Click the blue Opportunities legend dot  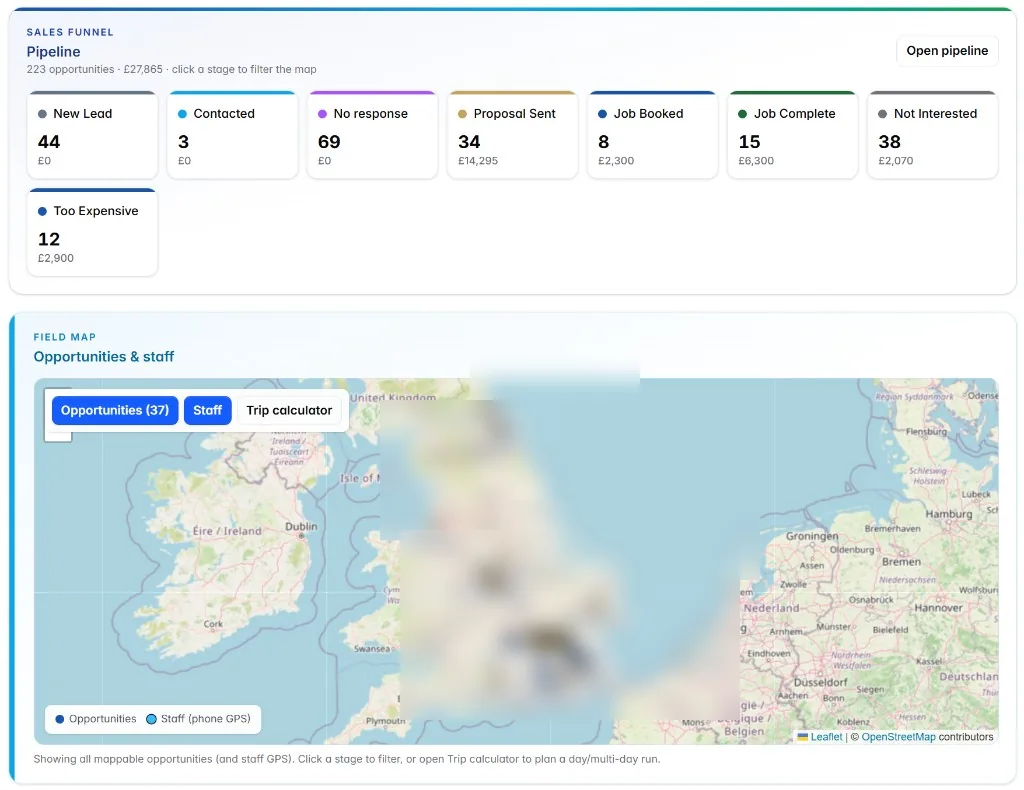[60, 719]
